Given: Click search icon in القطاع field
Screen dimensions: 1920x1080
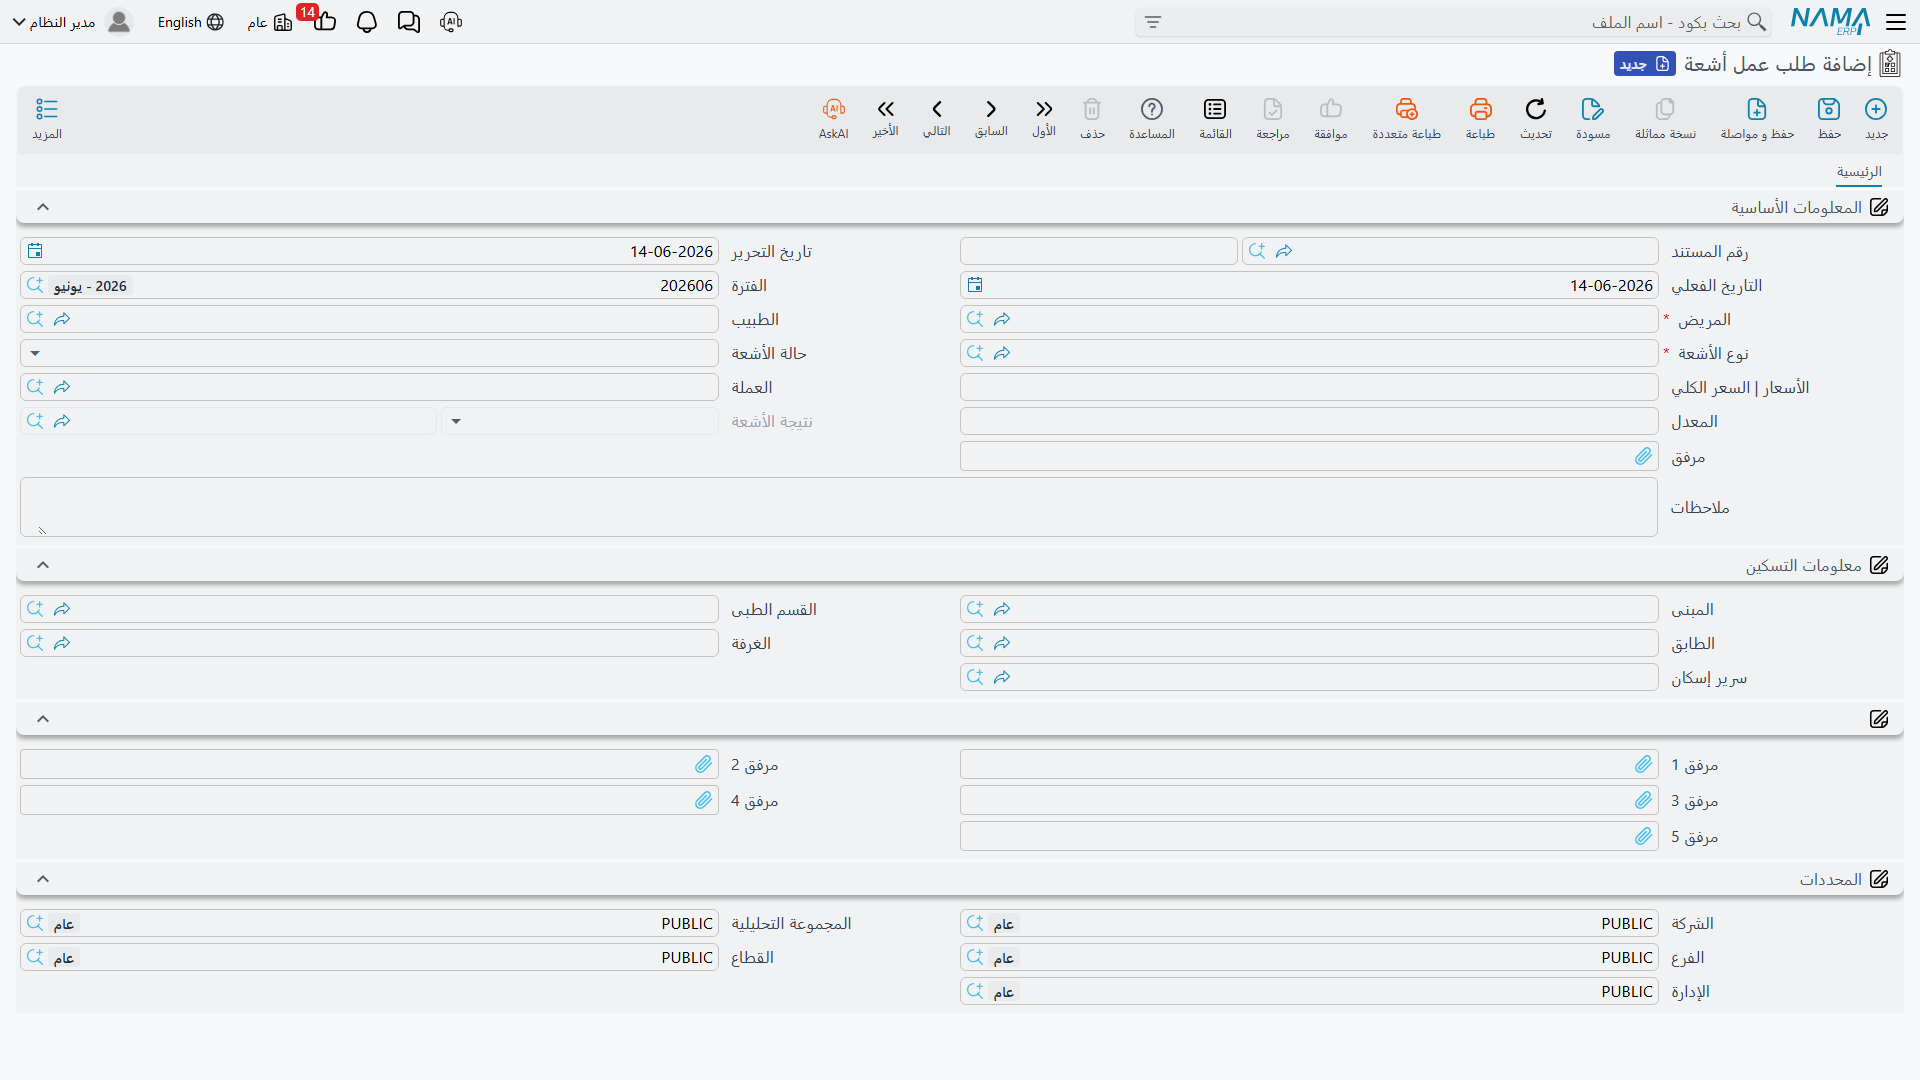Looking at the screenshot, I should 35,957.
